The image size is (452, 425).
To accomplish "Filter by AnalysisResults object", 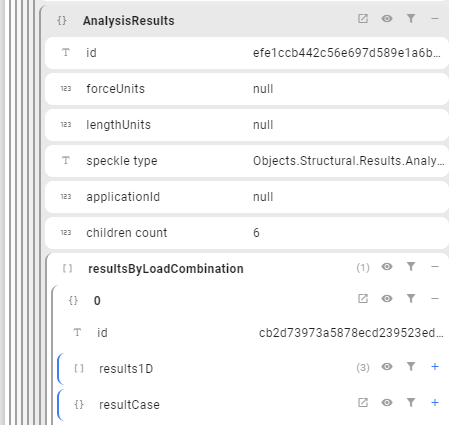I will [411, 19].
